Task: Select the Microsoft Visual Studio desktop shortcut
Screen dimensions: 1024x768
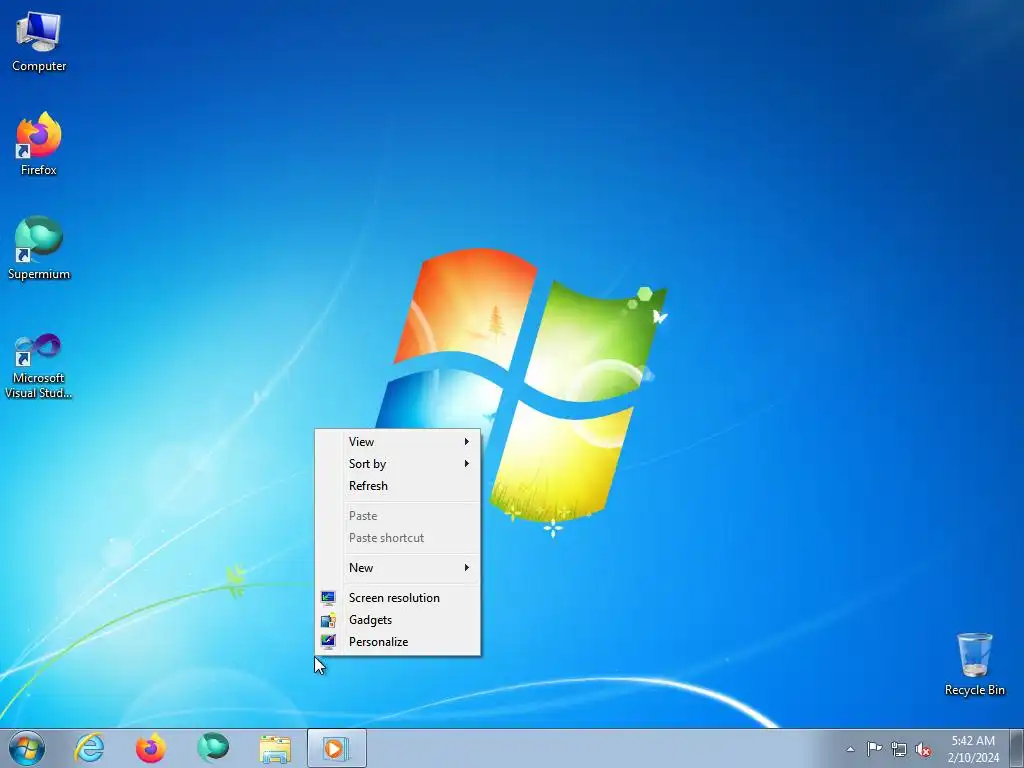Action: [x=39, y=366]
